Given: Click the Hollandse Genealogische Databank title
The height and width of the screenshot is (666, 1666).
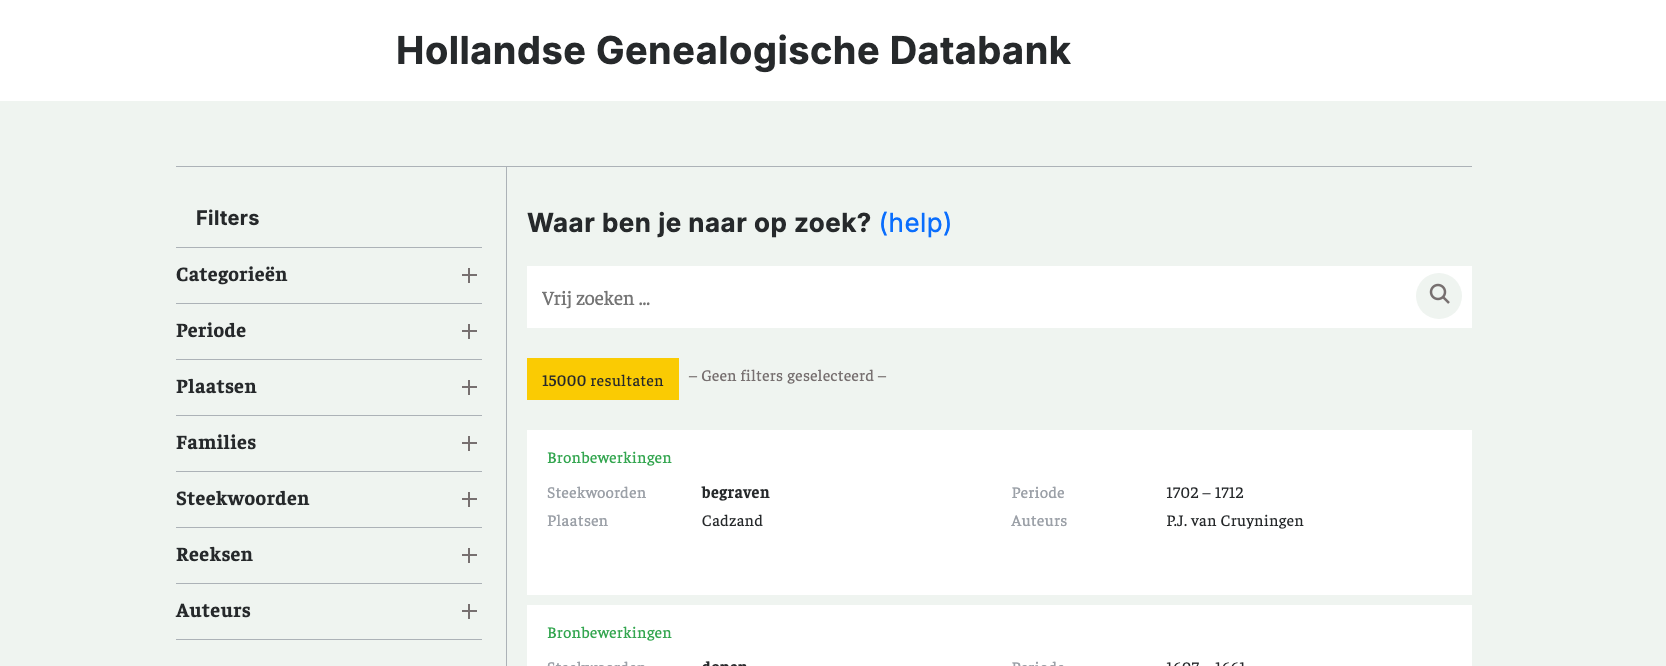Looking at the screenshot, I should 733,51.
